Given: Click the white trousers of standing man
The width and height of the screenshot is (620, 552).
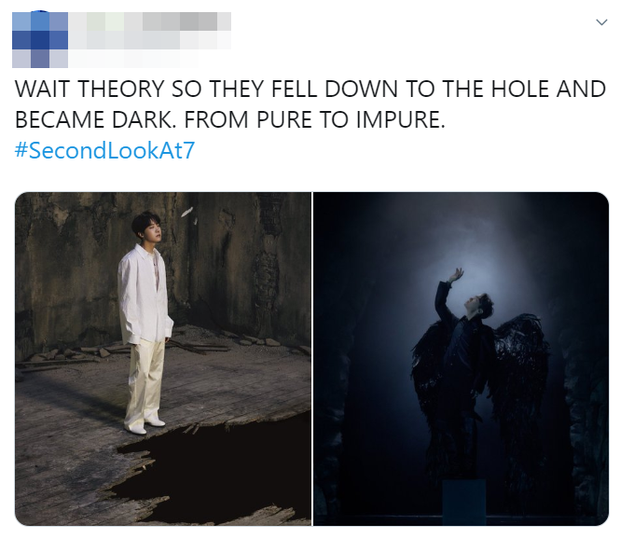Looking at the screenshot, I should click(144, 380).
